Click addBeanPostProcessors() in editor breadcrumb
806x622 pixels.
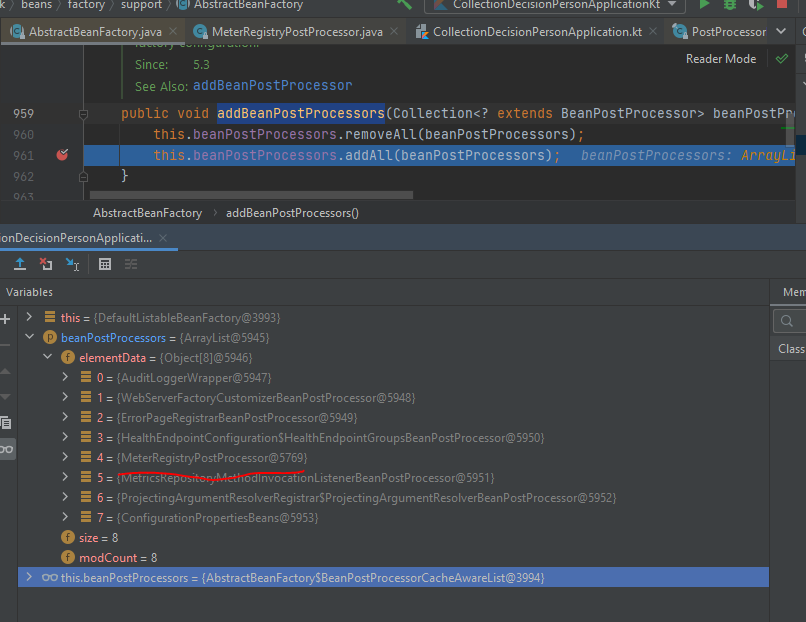point(292,213)
